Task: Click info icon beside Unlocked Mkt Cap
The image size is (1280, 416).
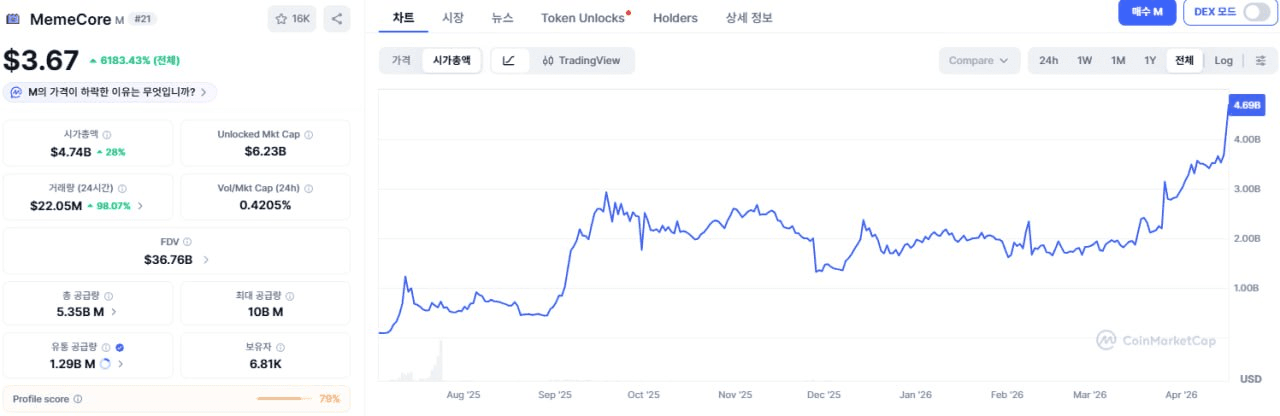Action: pos(308,134)
